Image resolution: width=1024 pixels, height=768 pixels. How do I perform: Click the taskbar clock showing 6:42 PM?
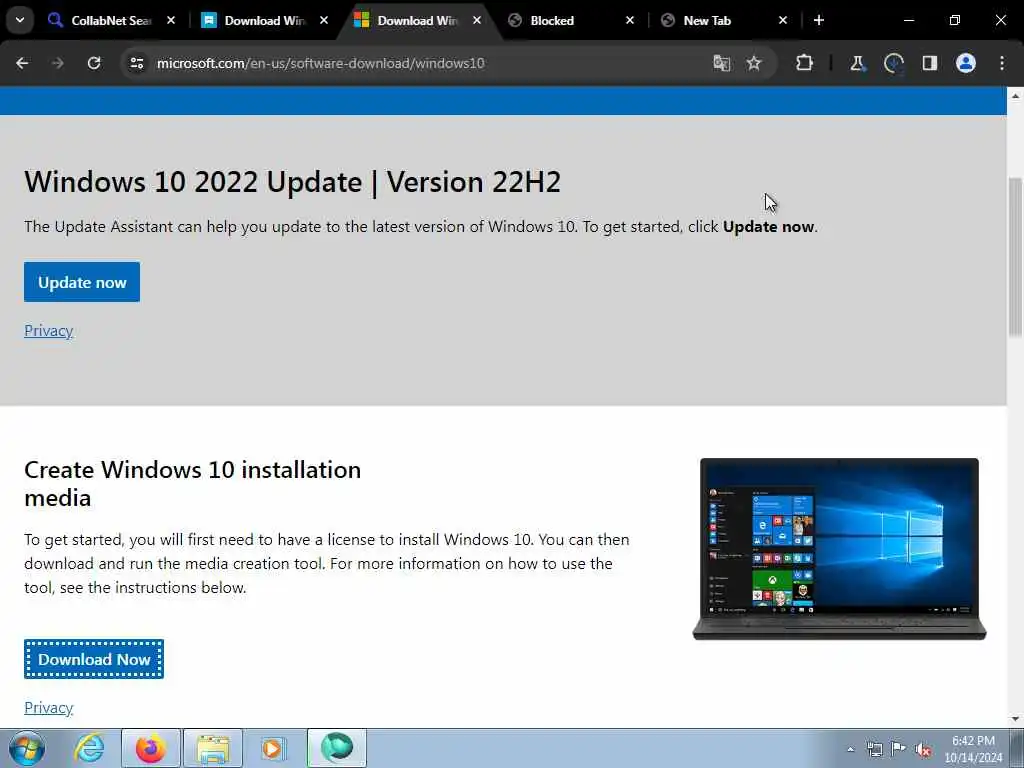tap(973, 749)
